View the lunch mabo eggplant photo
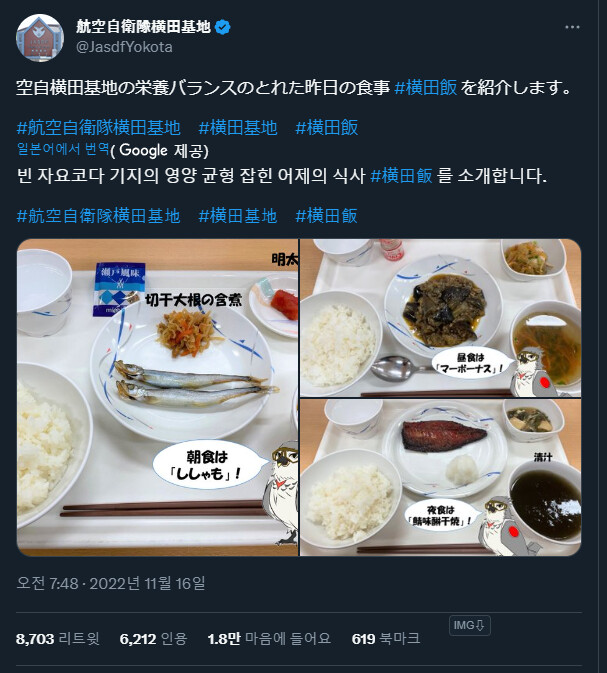This screenshot has height=673, width=607. click(x=440, y=318)
